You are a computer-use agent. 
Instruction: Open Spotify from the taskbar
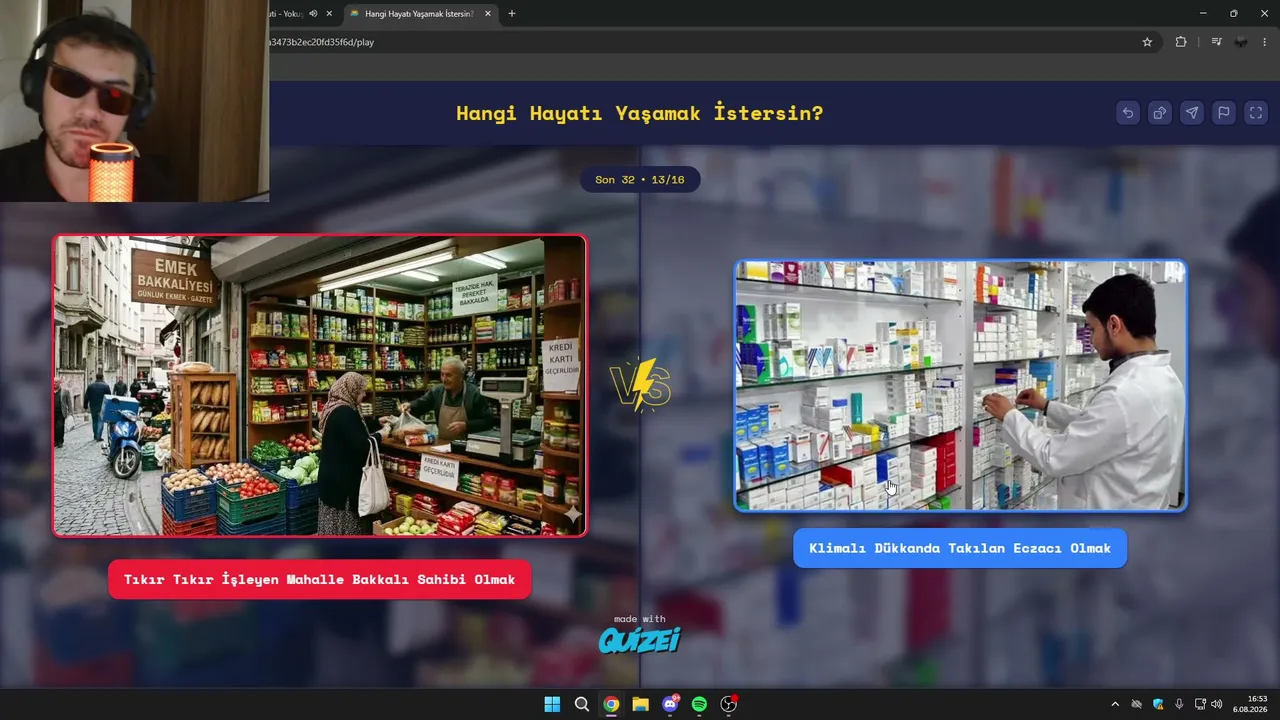(699, 704)
